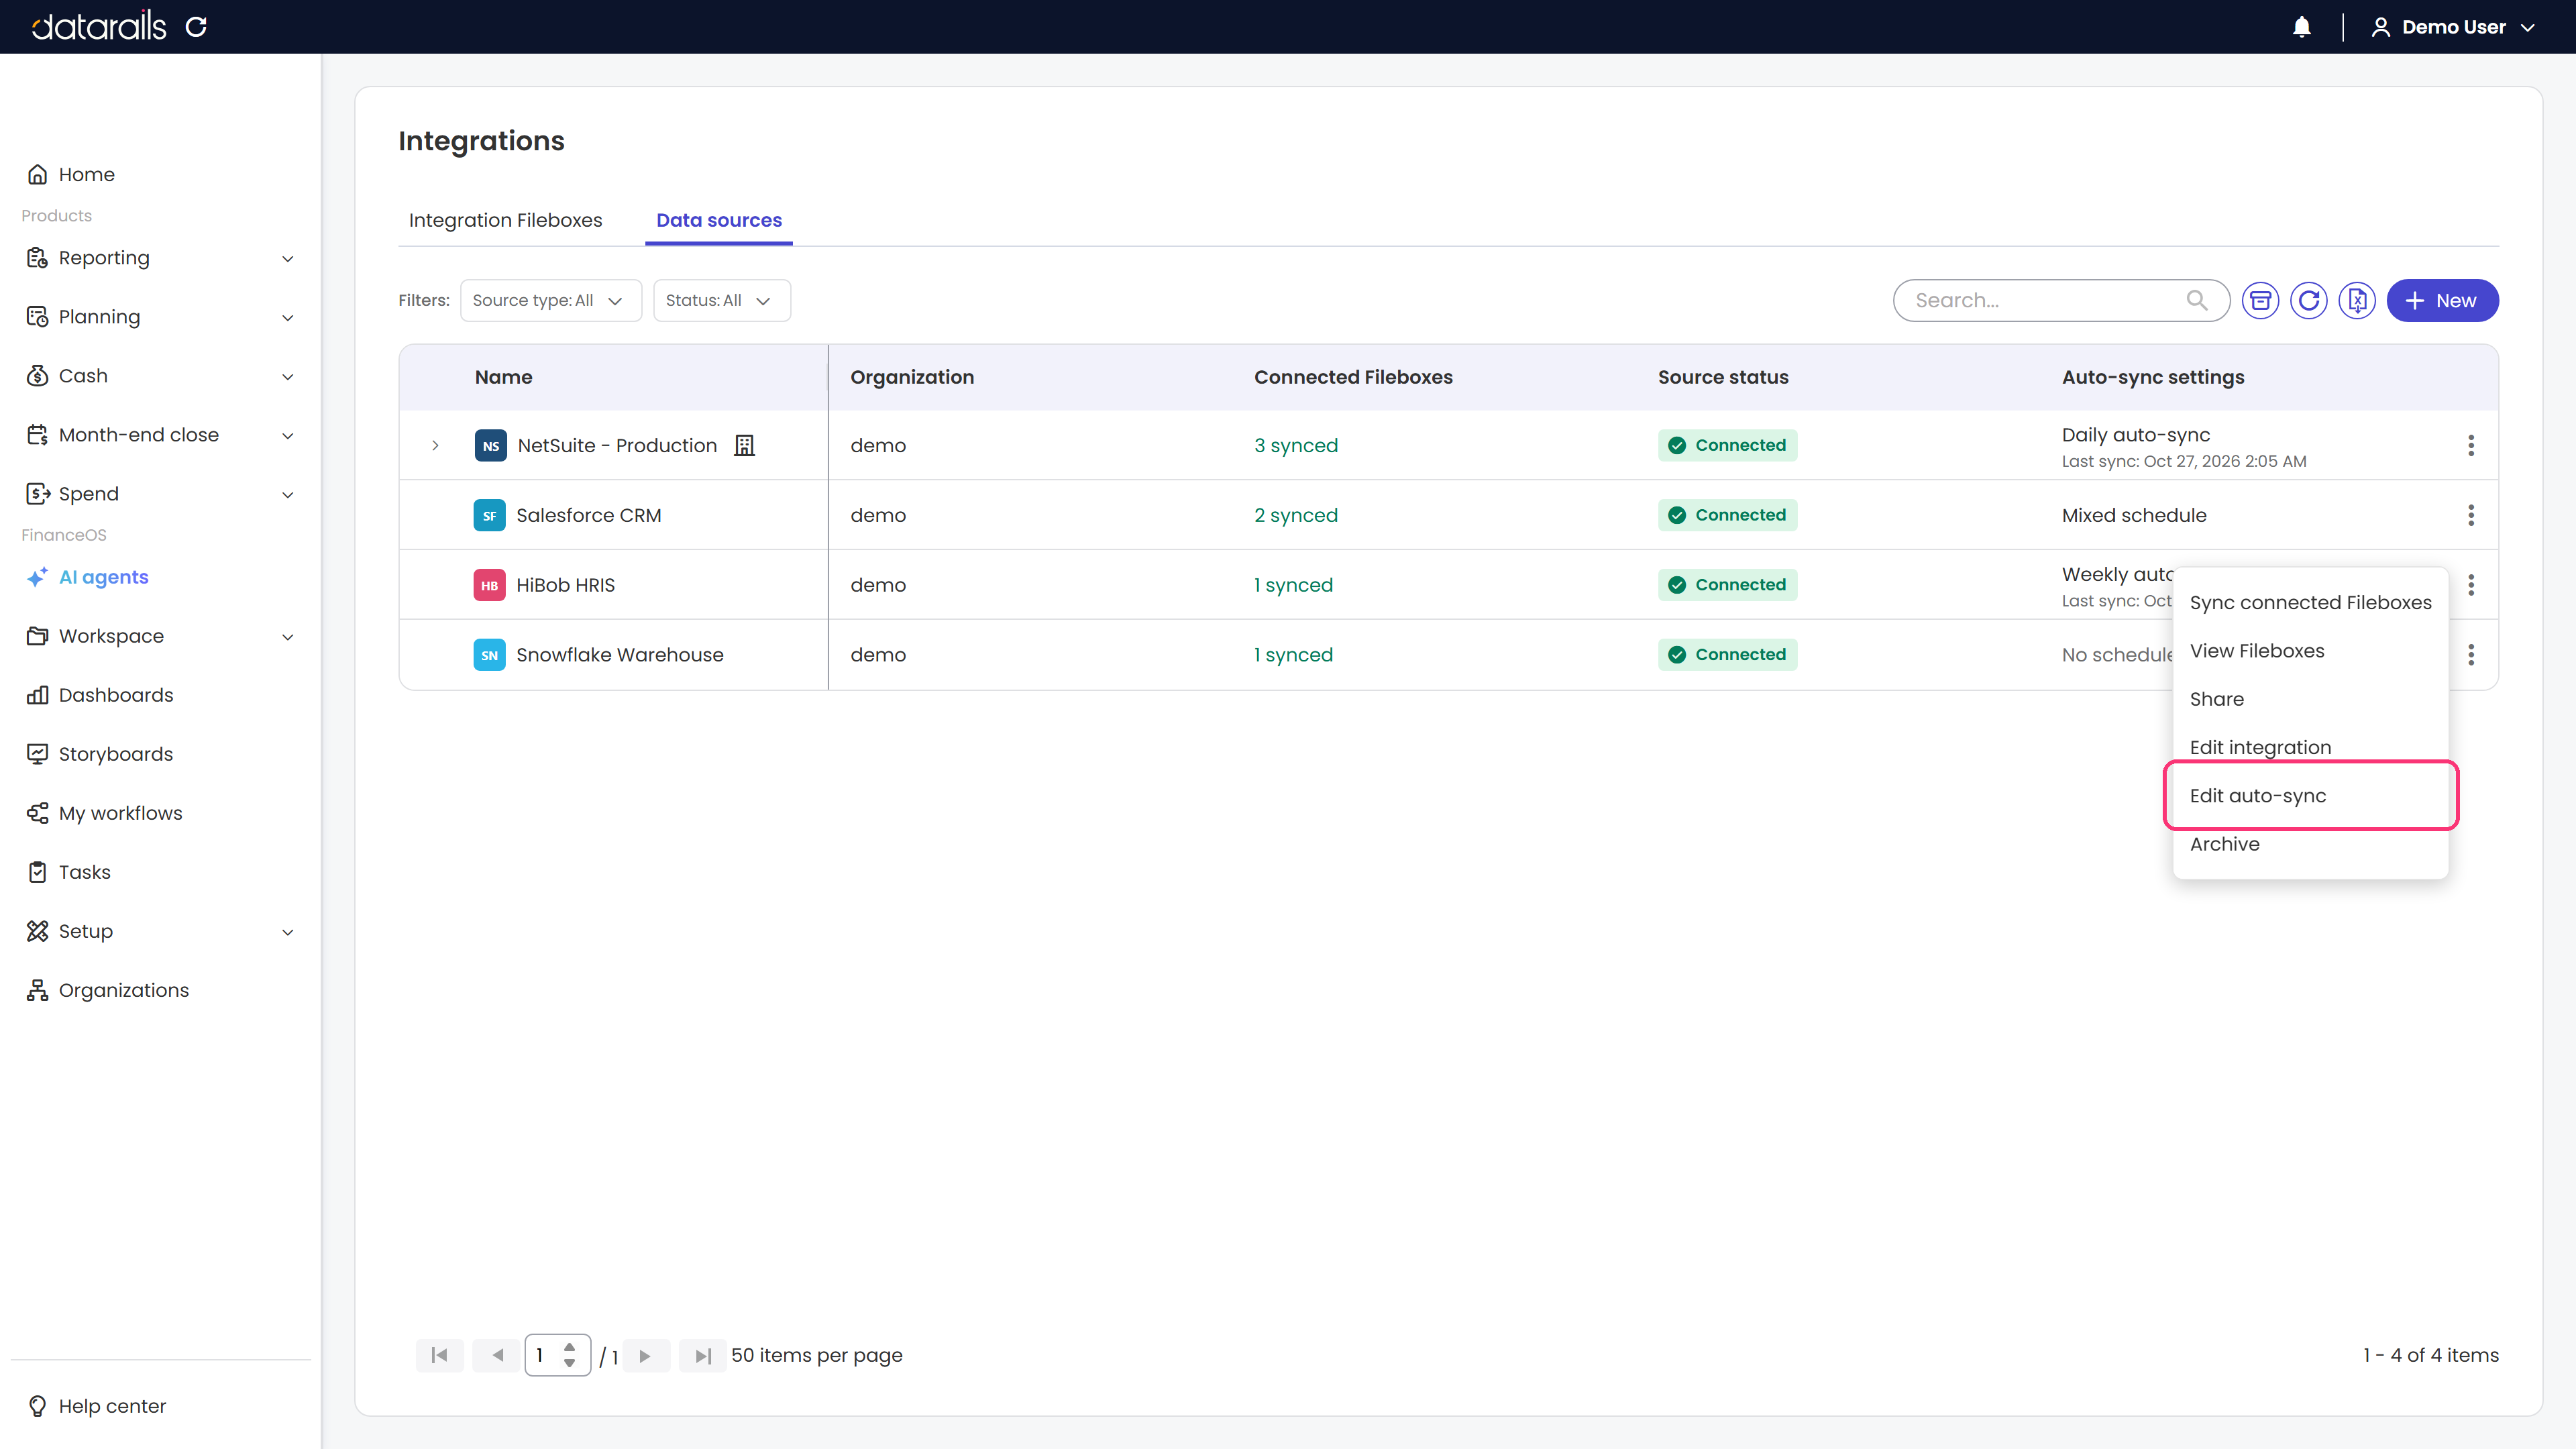Open the HiBob HRIS row three-dot menu
Viewport: 2576px width, 1449px height.
pyautogui.click(x=2471, y=585)
